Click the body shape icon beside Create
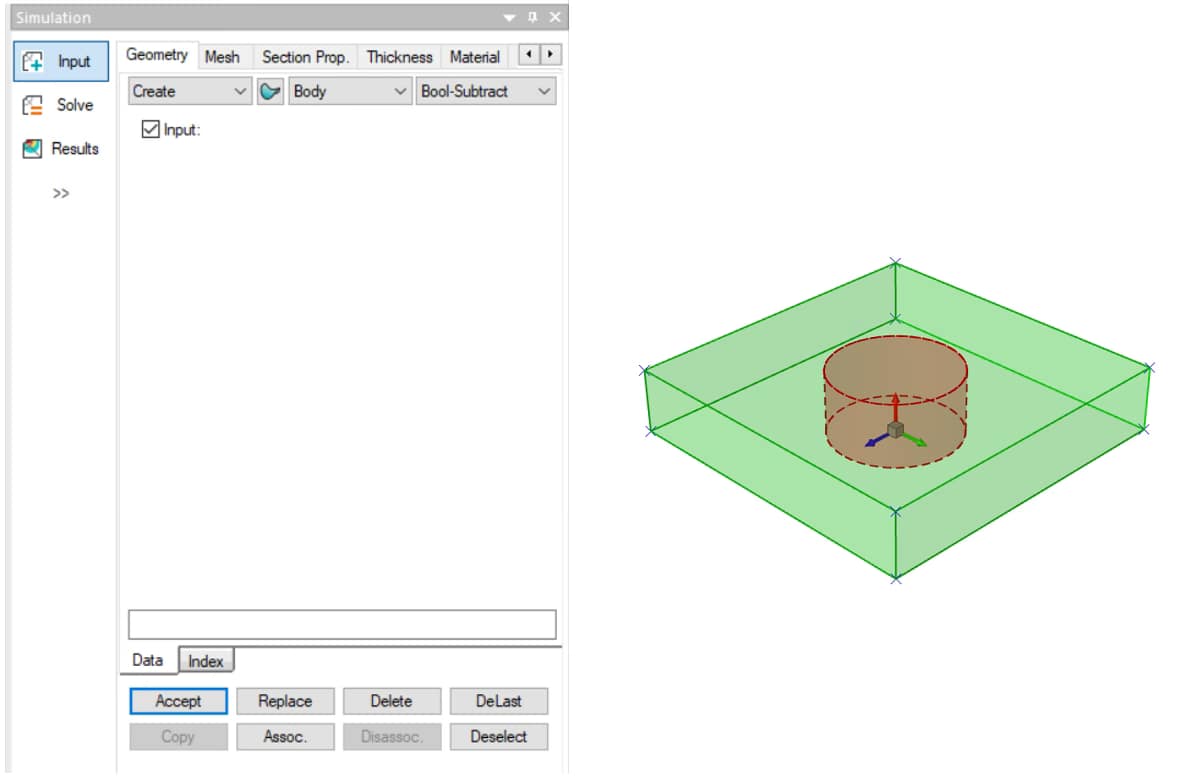This screenshot has height=779, width=1178. (270, 91)
